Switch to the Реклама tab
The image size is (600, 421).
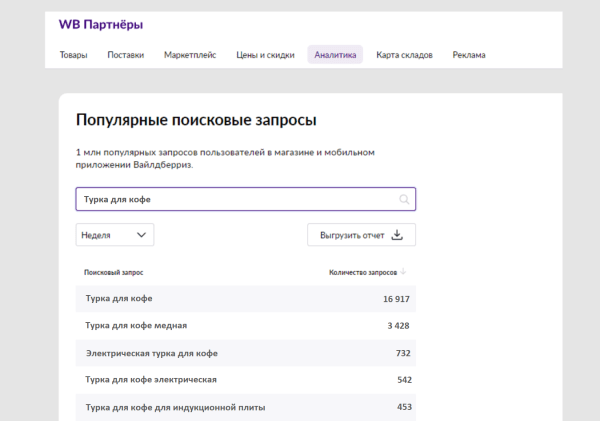click(468, 55)
